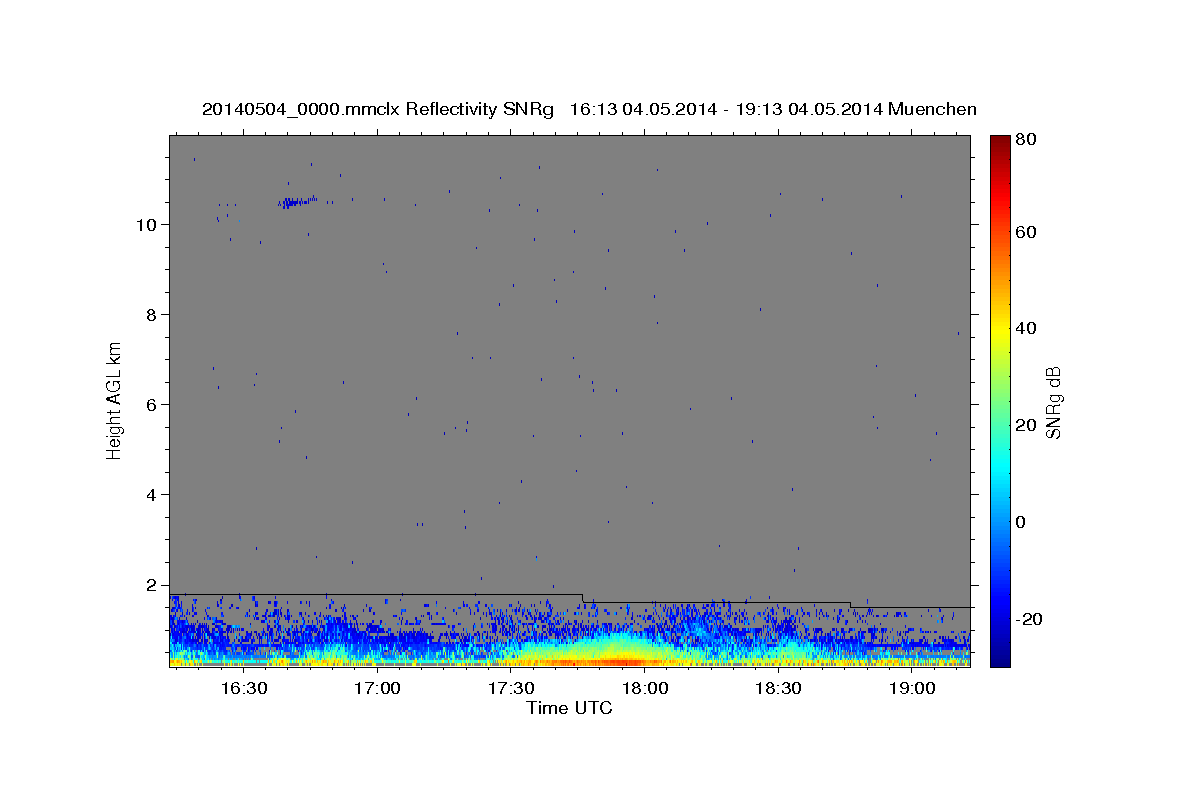Click the 'SNRg dB' colorbar label

(1053, 402)
